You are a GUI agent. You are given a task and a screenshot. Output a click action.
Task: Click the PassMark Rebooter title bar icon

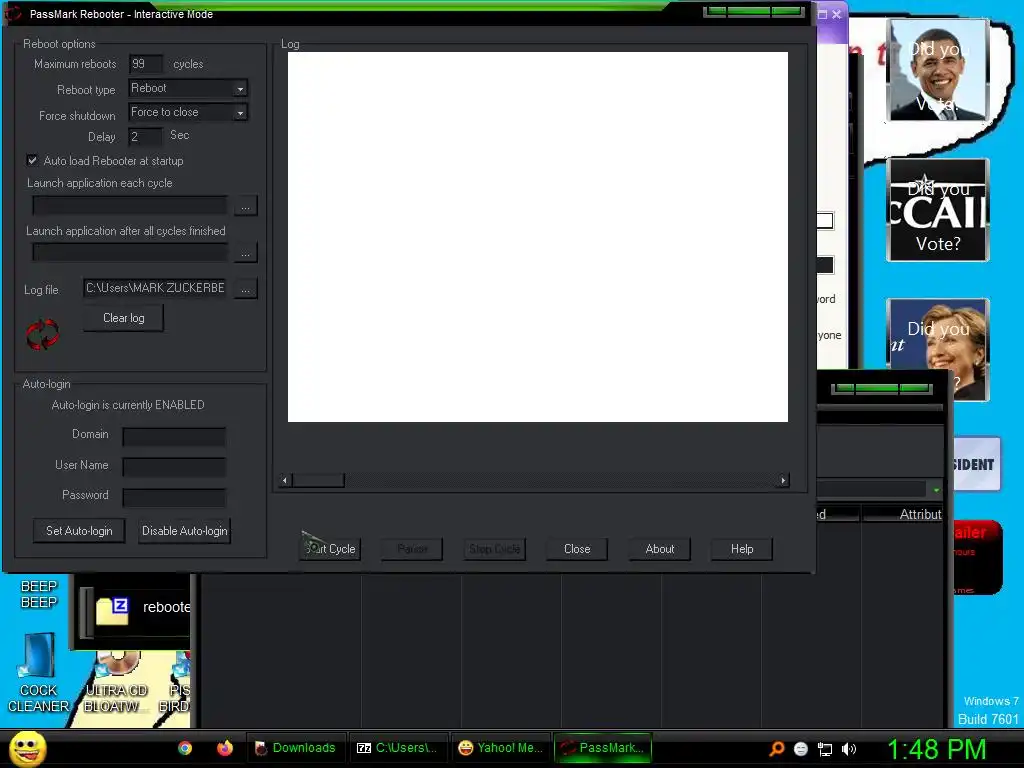(x=14, y=13)
